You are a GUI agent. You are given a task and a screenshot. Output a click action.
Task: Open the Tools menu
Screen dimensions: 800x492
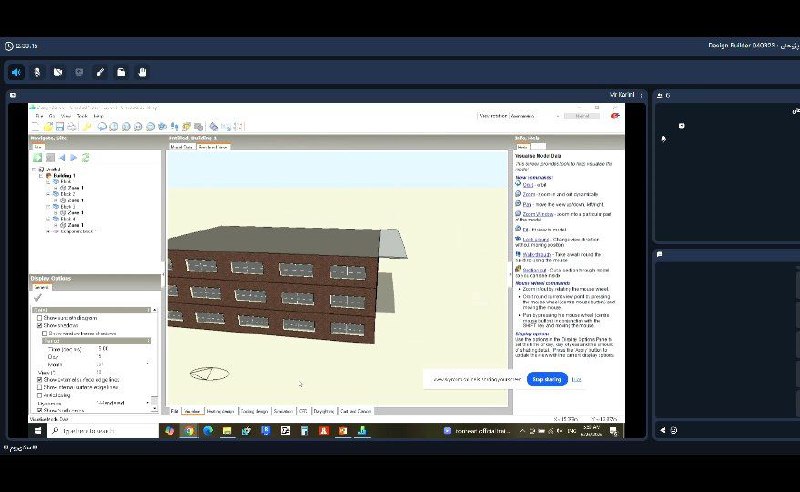(x=82, y=116)
